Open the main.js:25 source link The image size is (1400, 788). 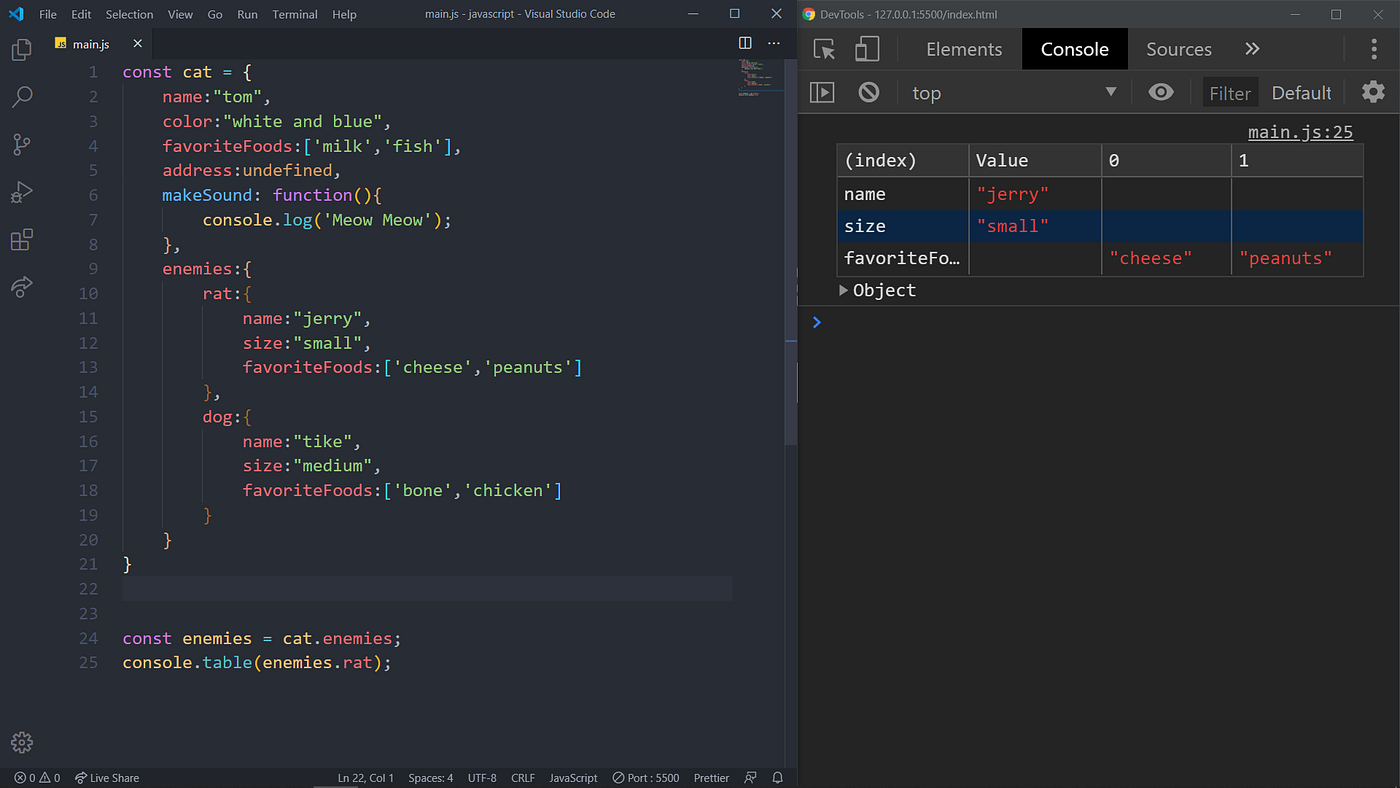click(1300, 132)
